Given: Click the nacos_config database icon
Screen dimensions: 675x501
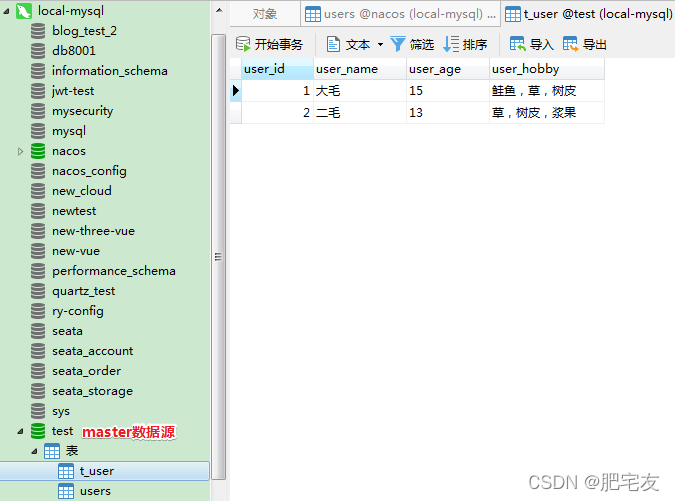Looking at the screenshot, I should pos(38,171).
